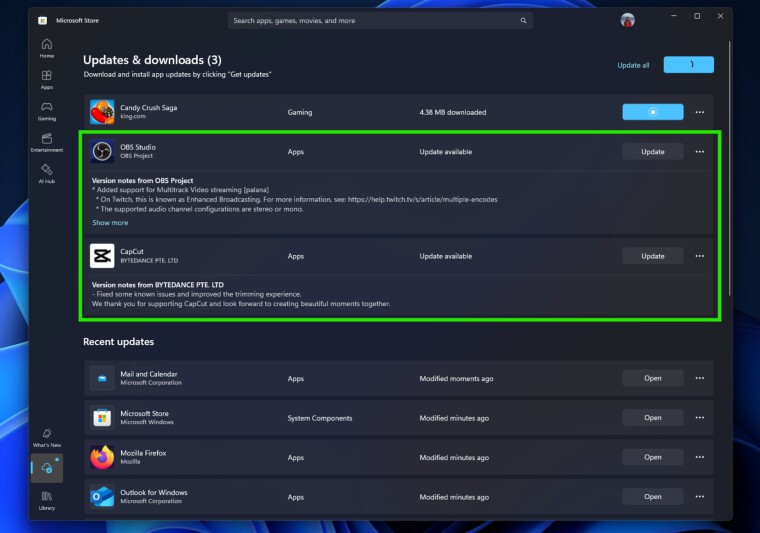The height and width of the screenshot is (533, 760).
Task: Expand OBS version notes with Show more
Action: click(x=110, y=223)
